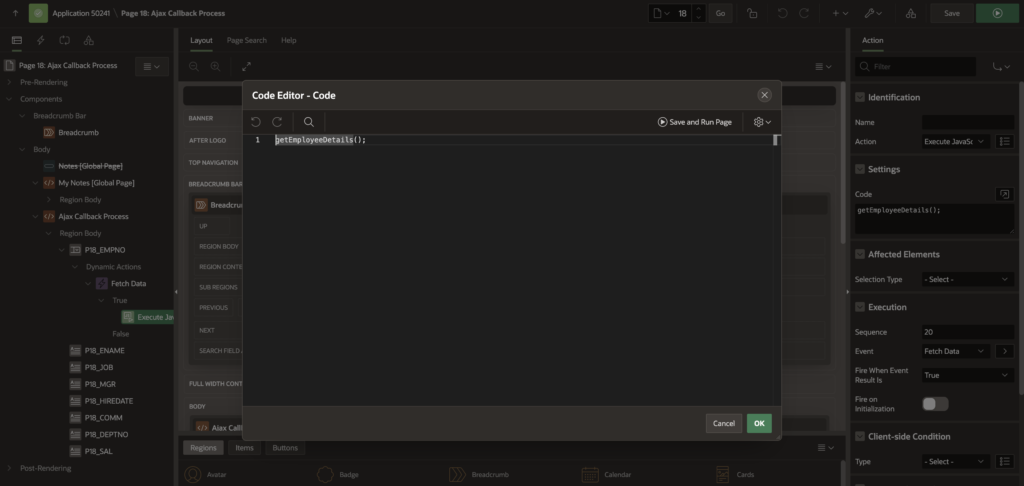Click the redo icon in Code Editor toolbar

(x=277, y=121)
